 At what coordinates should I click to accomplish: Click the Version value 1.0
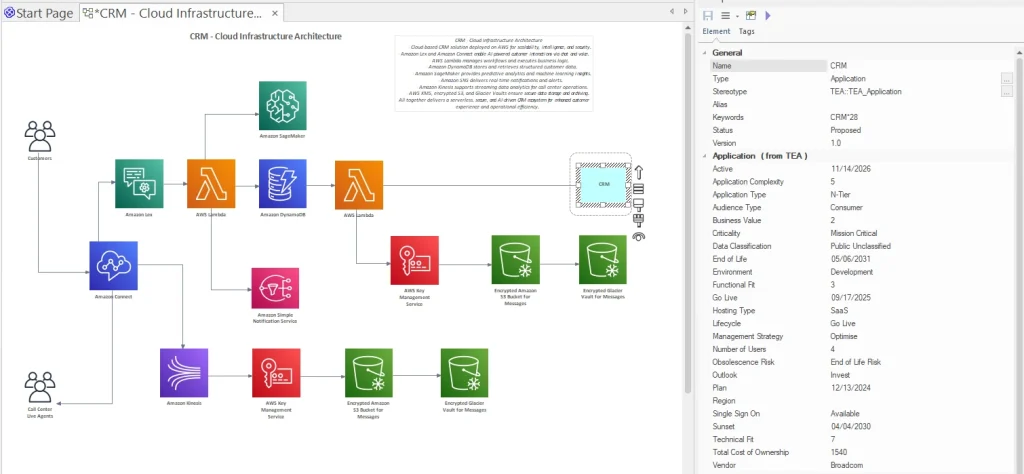point(835,143)
